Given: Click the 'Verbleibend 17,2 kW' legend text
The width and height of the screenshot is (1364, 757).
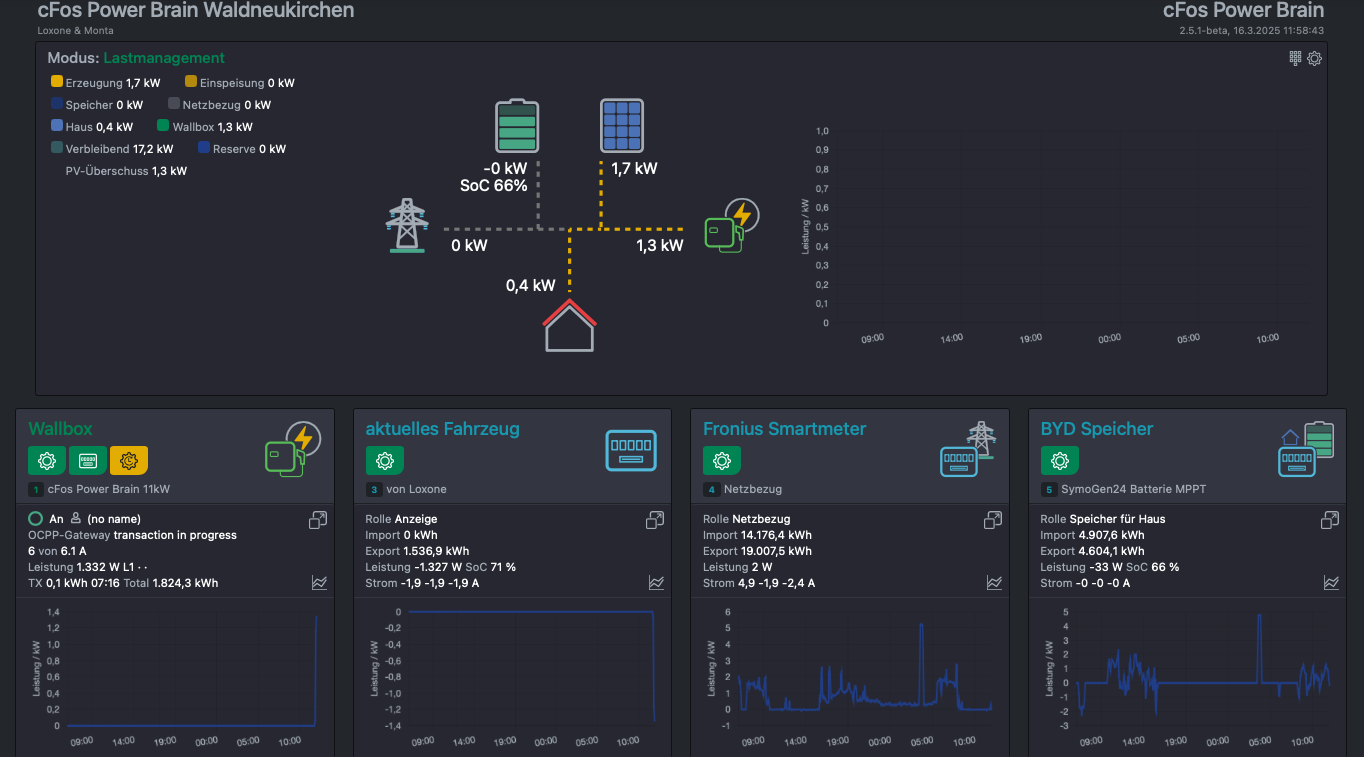Looking at the screenshot, I should pos(119,149).
